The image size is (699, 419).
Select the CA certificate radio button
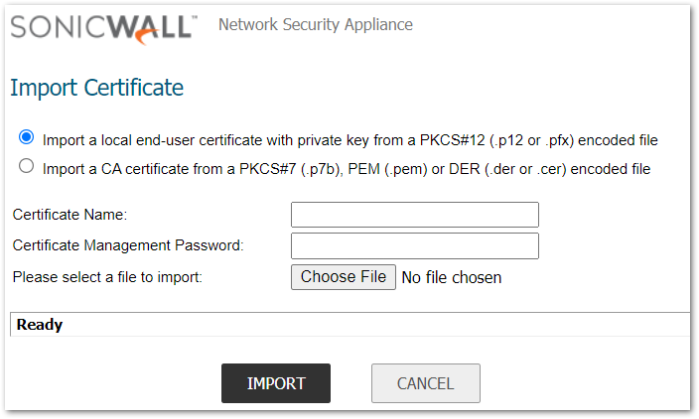(x=26, y=167)
